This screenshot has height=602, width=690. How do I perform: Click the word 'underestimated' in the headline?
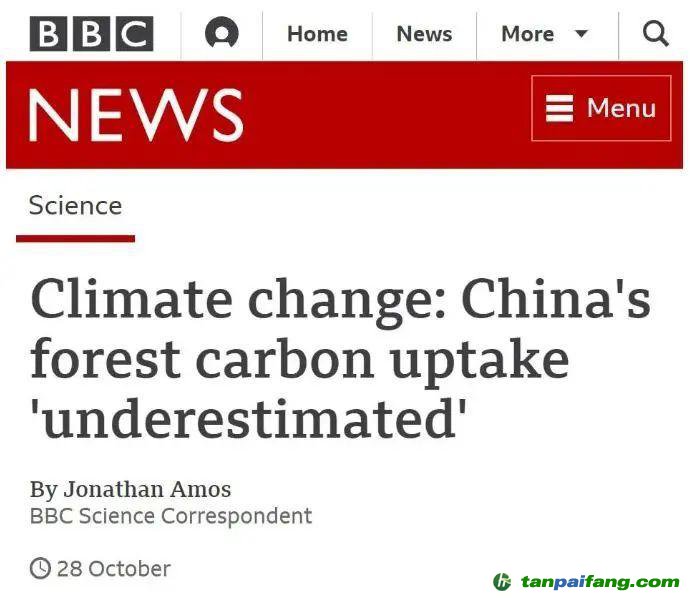point(249,418)
